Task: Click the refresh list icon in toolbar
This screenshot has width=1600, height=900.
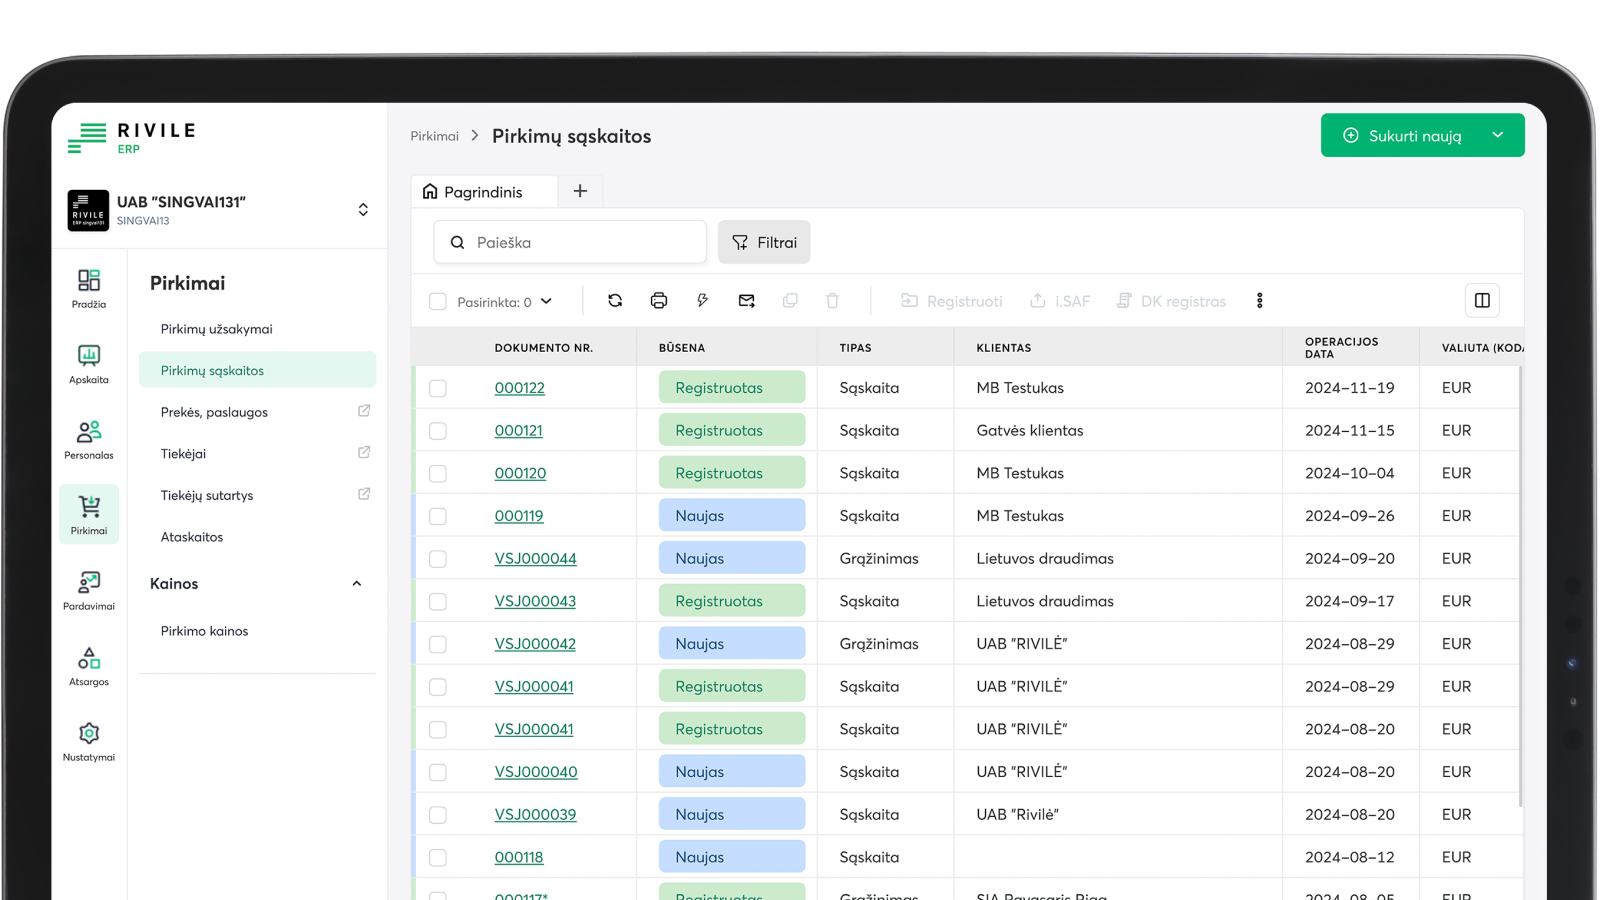Action: coord(615,301)
